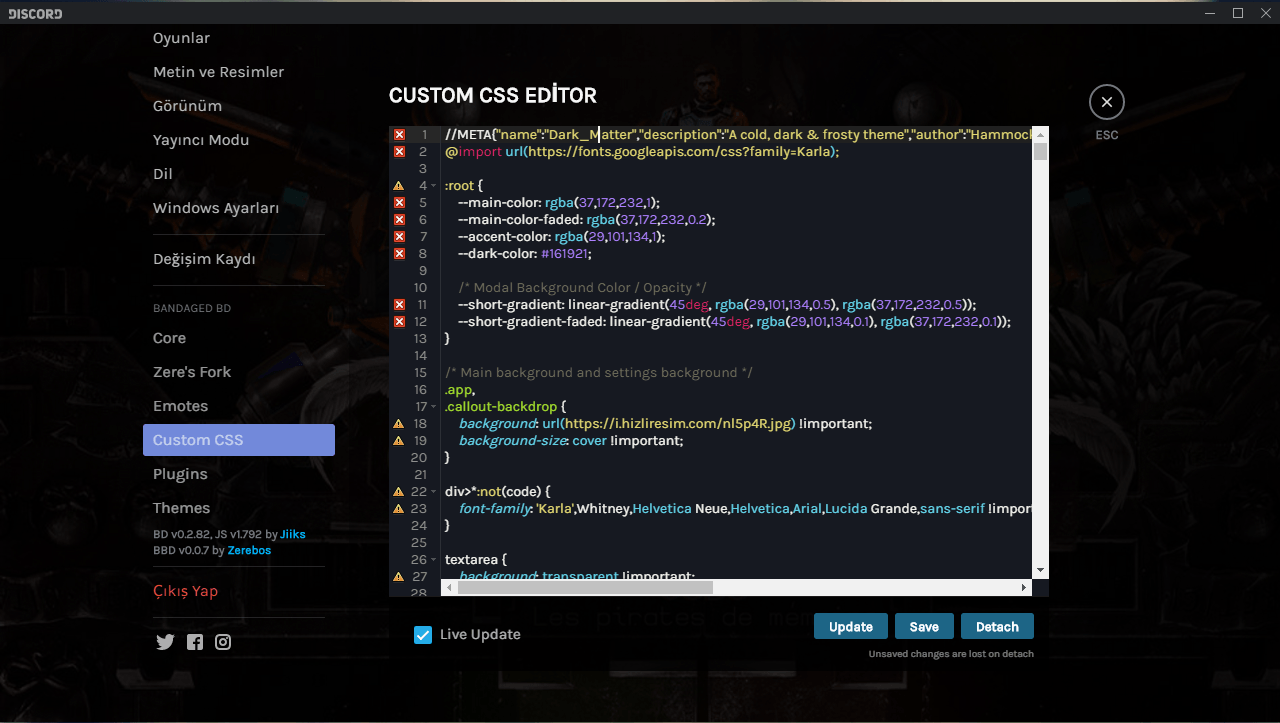Open the Jiiks author link
This screenshot has width=1280, height=723.
point(293,534)
